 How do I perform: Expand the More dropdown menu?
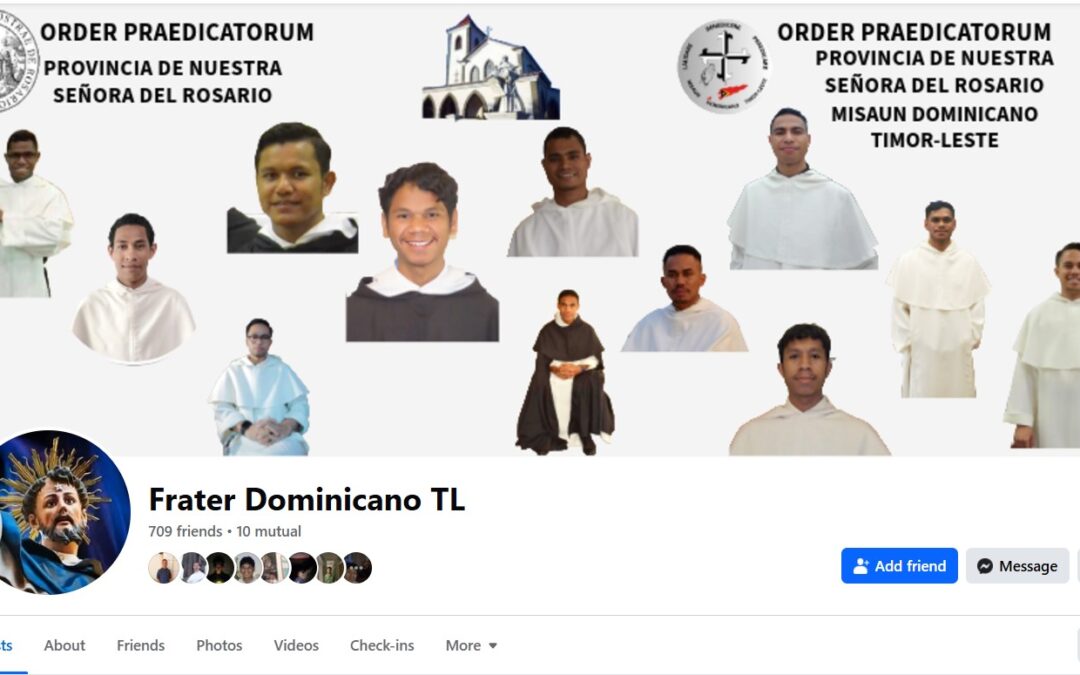(471, 645)
